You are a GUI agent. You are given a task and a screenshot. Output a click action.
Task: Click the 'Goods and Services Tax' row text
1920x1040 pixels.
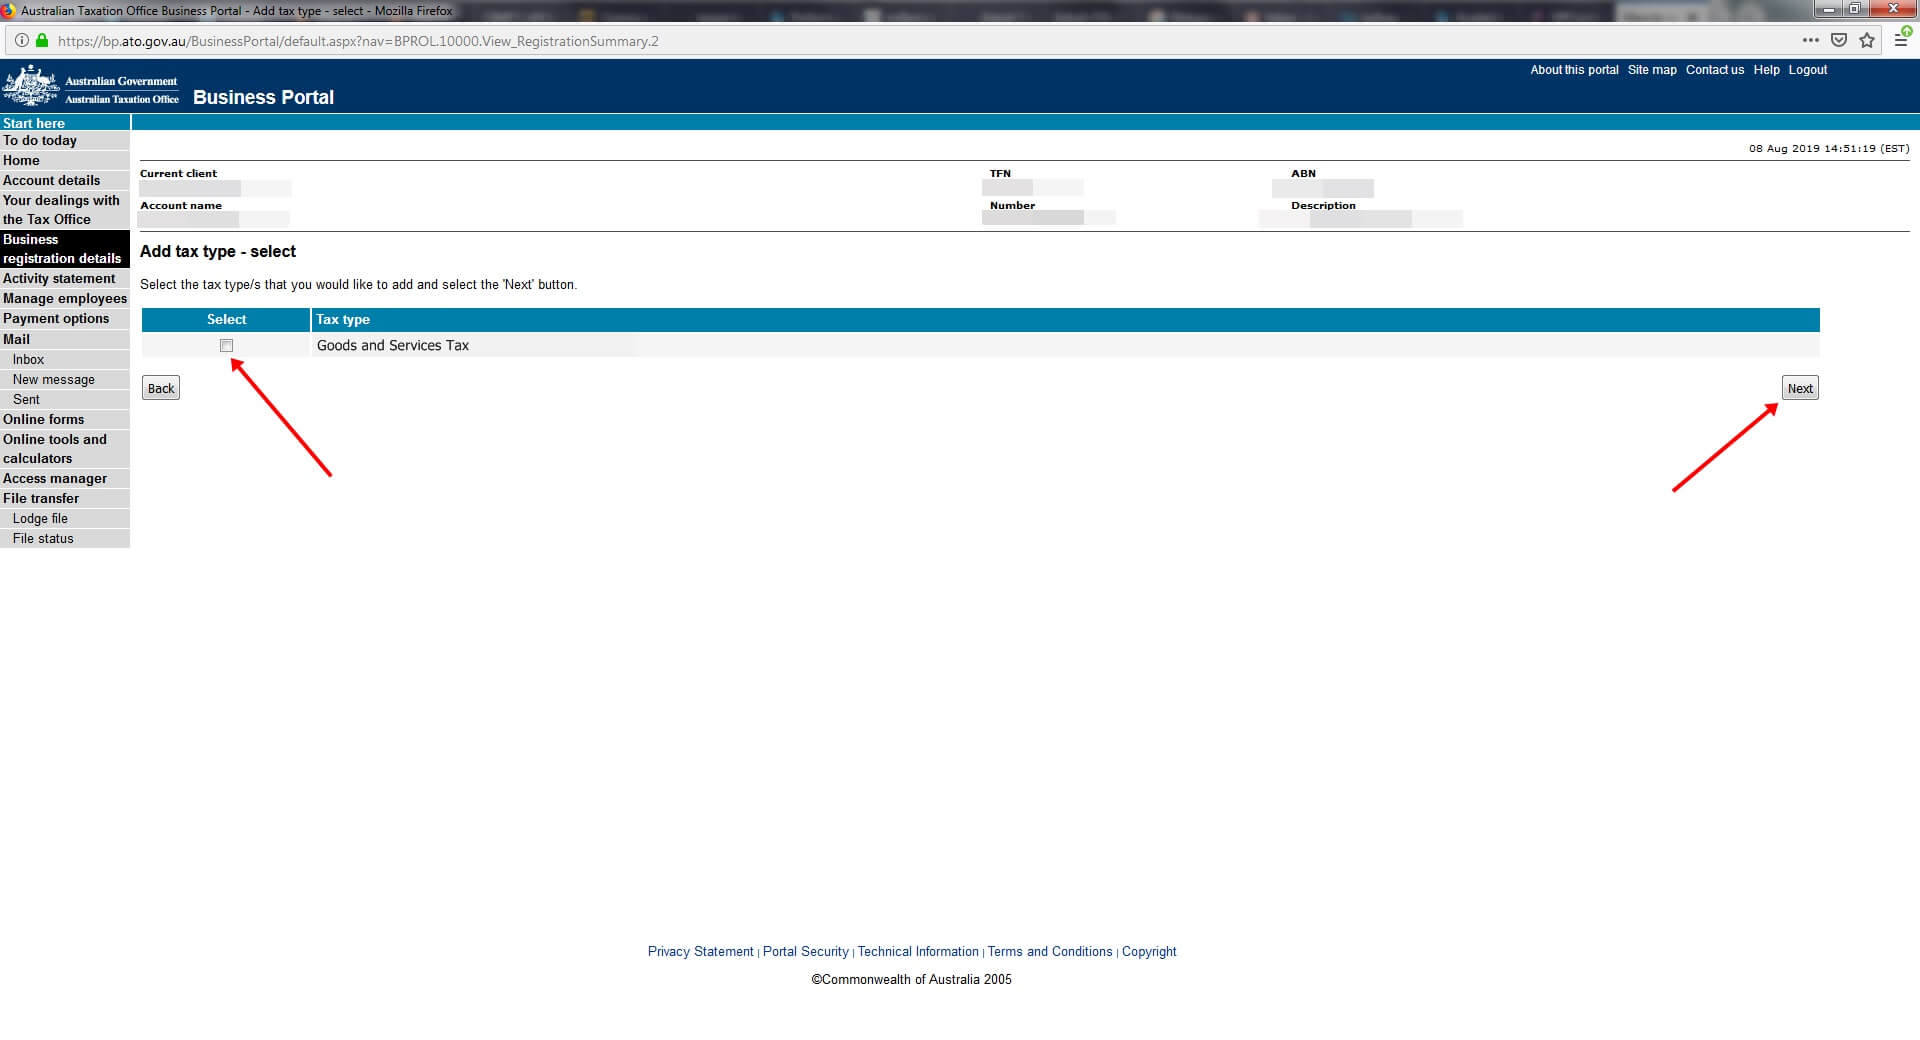coord(393,346)
